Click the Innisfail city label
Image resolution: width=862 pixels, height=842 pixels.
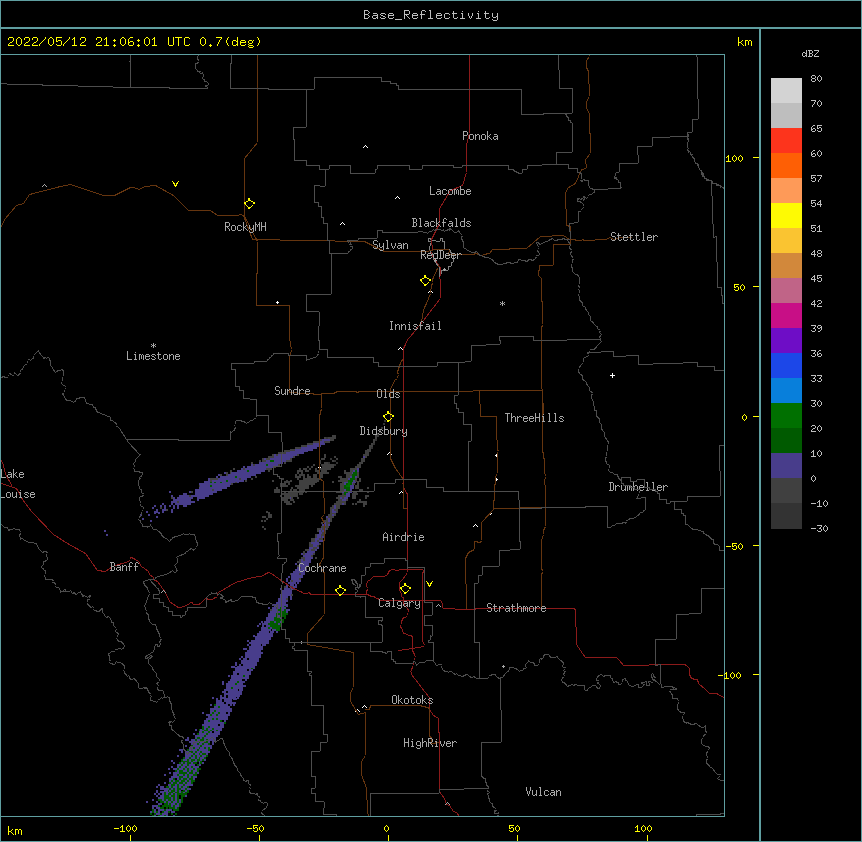click(415, 326)
